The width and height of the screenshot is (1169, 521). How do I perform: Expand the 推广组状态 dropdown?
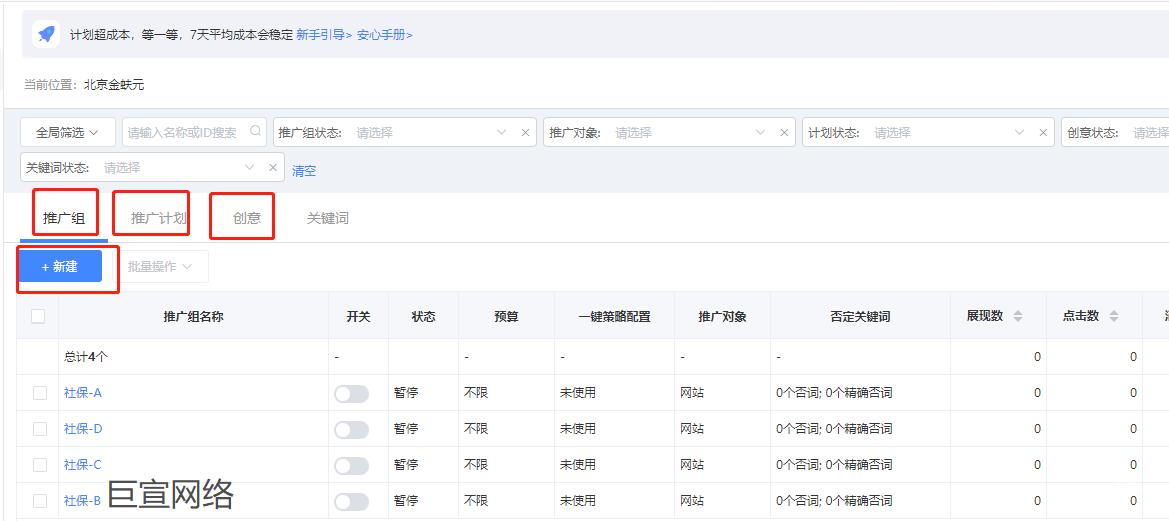[x=501, y=132]
